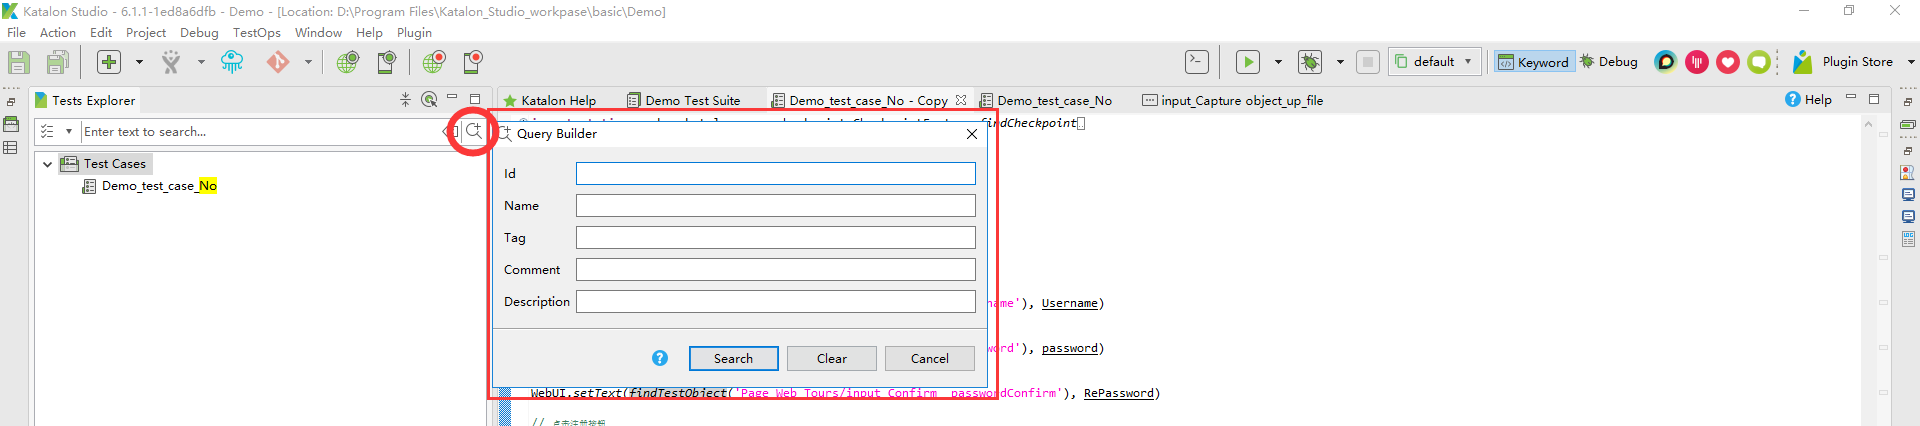The image size is (1920, 426).
Task: Open the Katalon command console icon
Action: (1197, 62)
